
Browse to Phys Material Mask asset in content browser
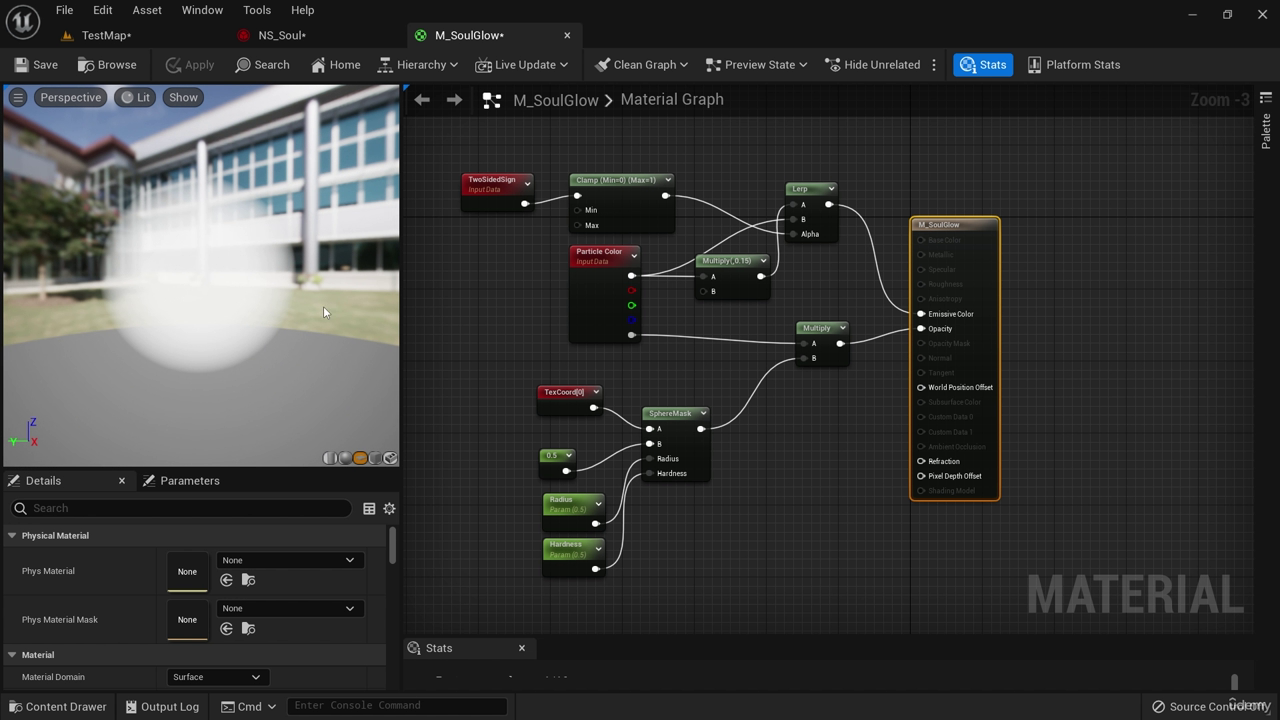pos(248,629)
